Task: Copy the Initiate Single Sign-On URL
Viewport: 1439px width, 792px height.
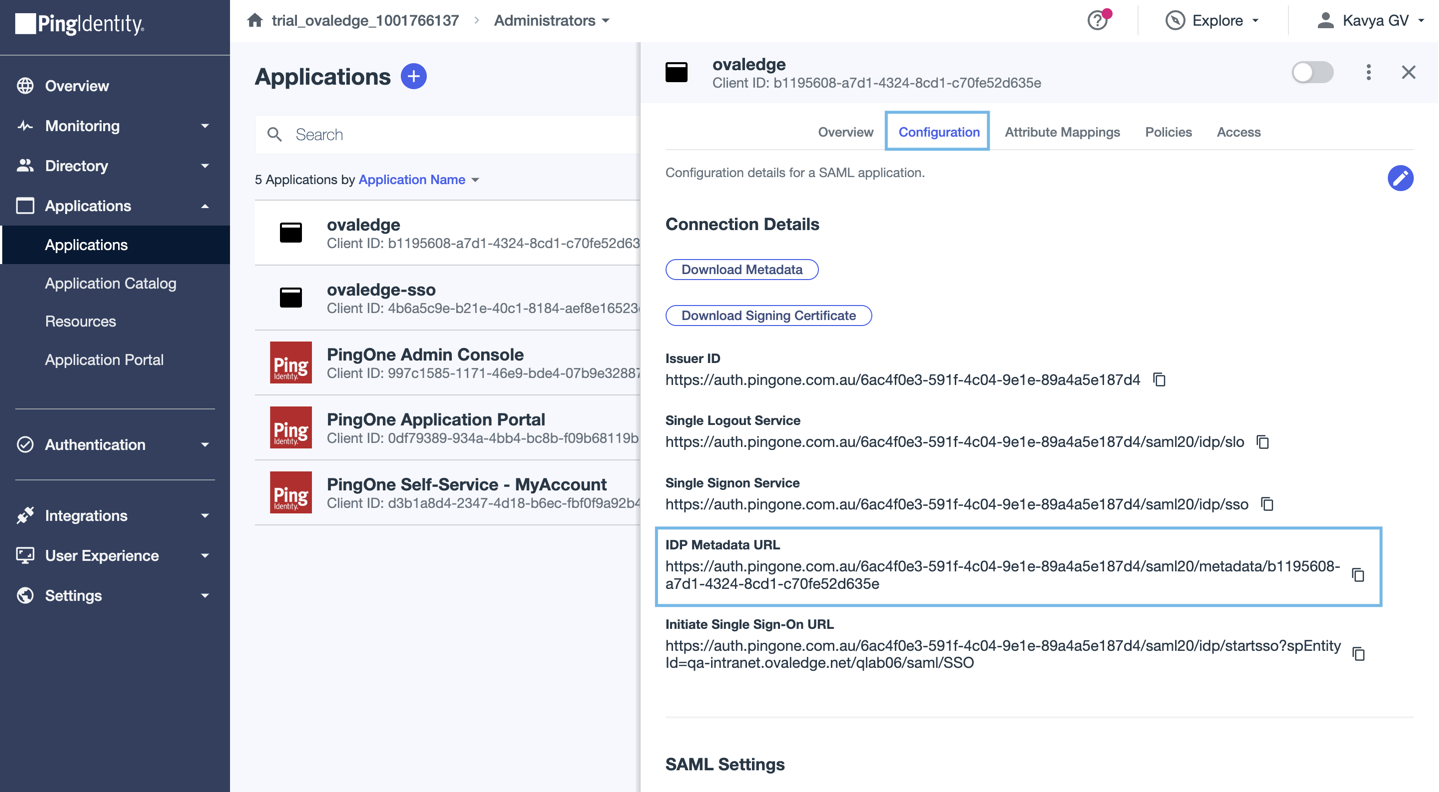Action: (1358, 654)
